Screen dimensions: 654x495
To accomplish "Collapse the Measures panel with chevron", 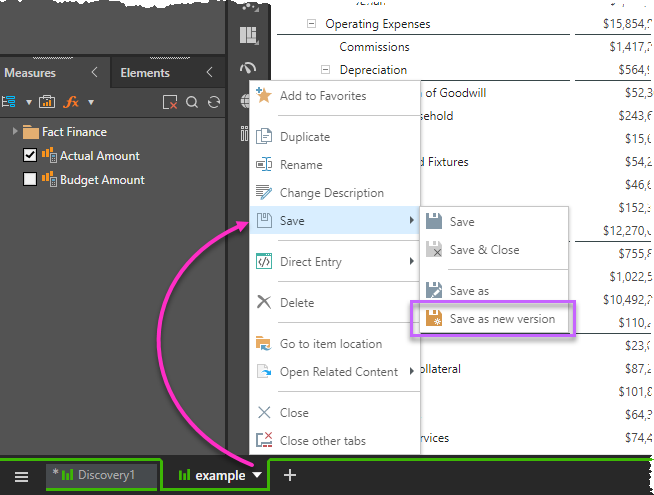I will [94, 72].
